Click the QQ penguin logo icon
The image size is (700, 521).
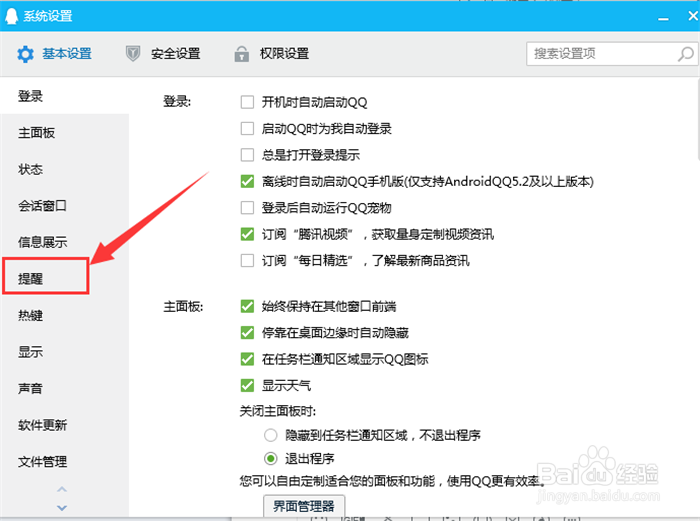coord(11,16)
